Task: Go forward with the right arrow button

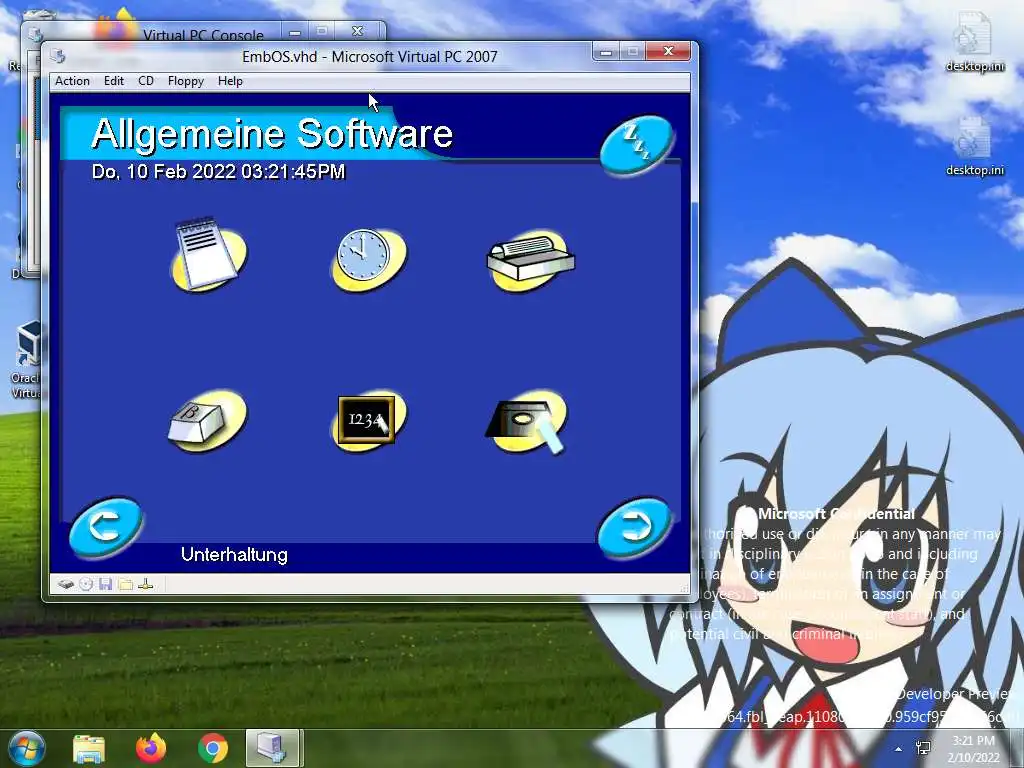Action: click(x=634, y=527)
